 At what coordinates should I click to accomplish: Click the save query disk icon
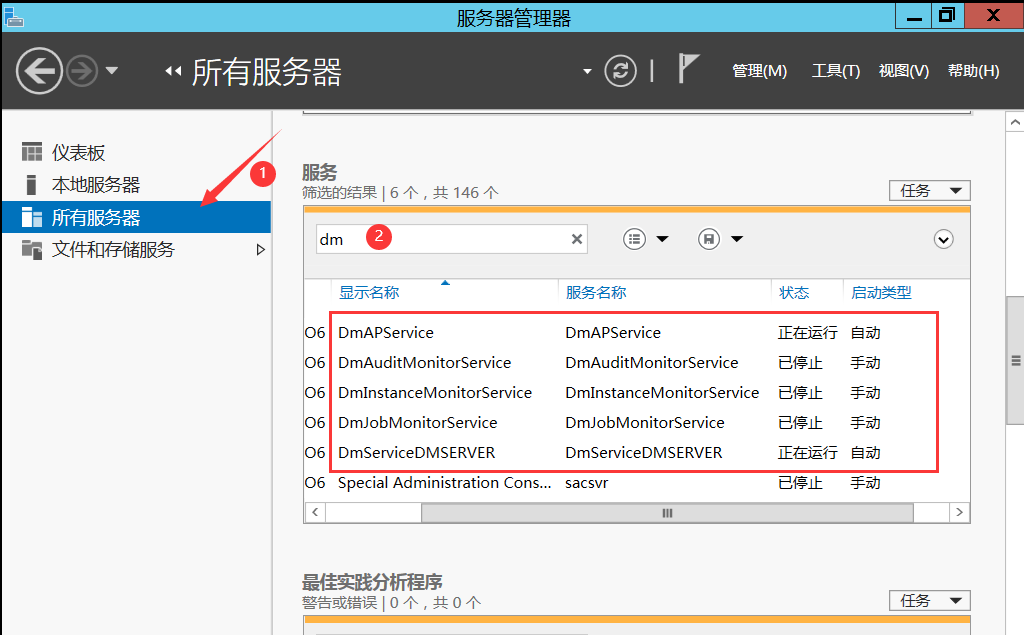click(709, 239)
